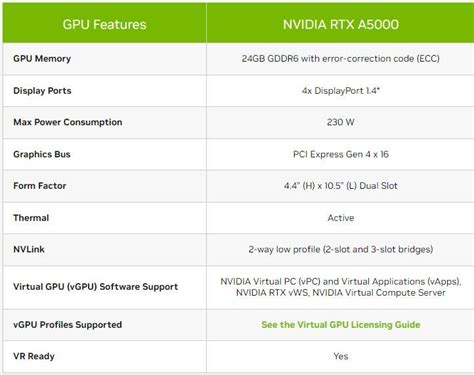Click the Display Ports row label
This screenshot has width=474, height=375.
click(x=42, y=91)
